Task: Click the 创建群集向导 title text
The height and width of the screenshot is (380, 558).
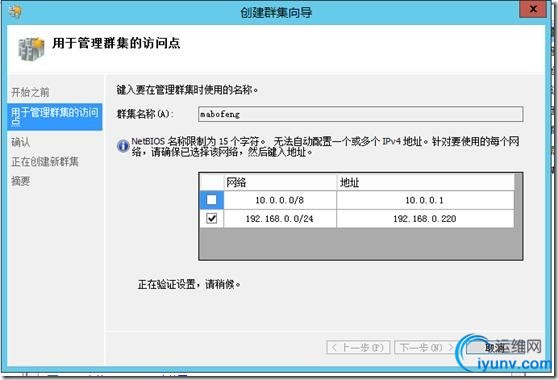Action: pos(276,12)
